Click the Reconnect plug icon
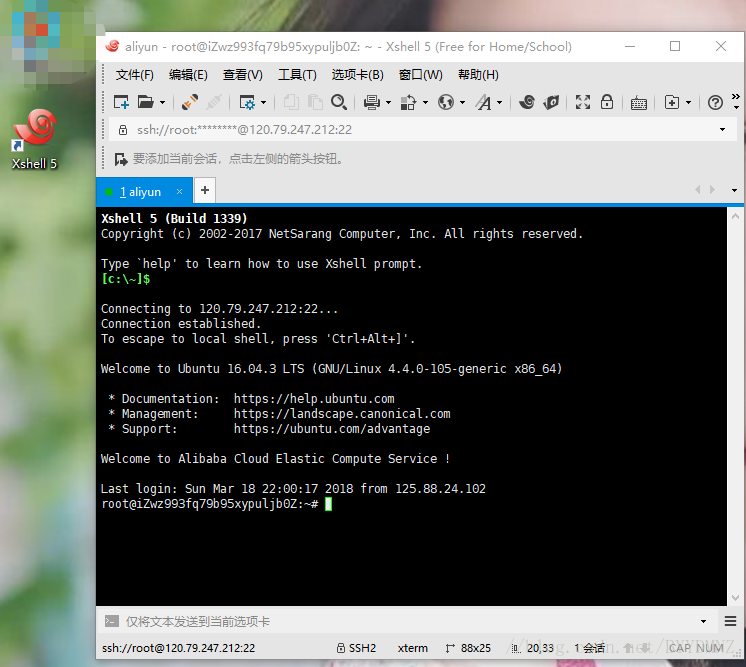 click(190, 102)
